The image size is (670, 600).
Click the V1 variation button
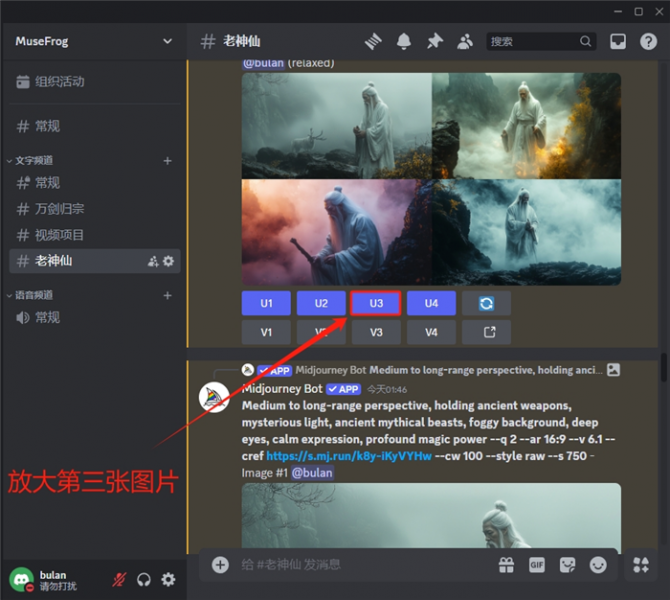(266, 332)
